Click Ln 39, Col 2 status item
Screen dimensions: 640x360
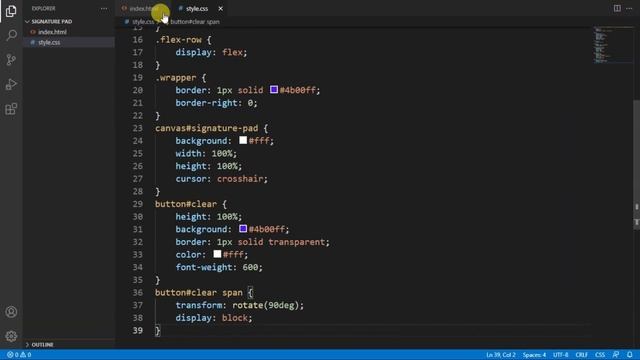point(500,355)
